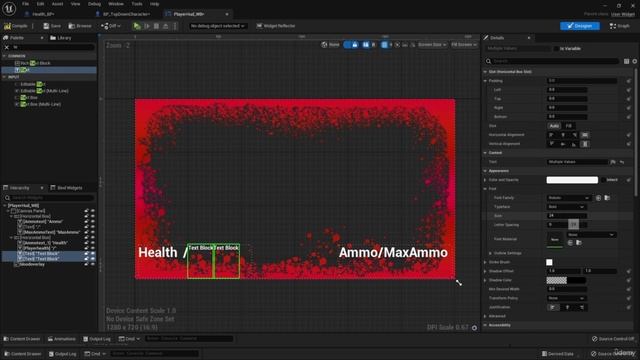Viewport: 640px width, 360px height.
Task: Choose vertical alignment fill icon
Action: pyautogui.click(x=585, y=144)
